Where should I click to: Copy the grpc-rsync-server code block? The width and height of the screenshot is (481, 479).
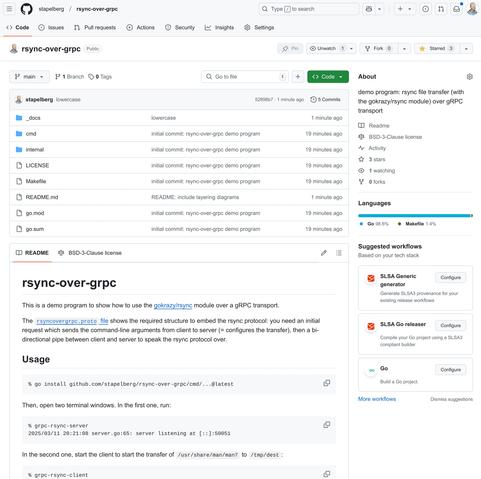327,425
